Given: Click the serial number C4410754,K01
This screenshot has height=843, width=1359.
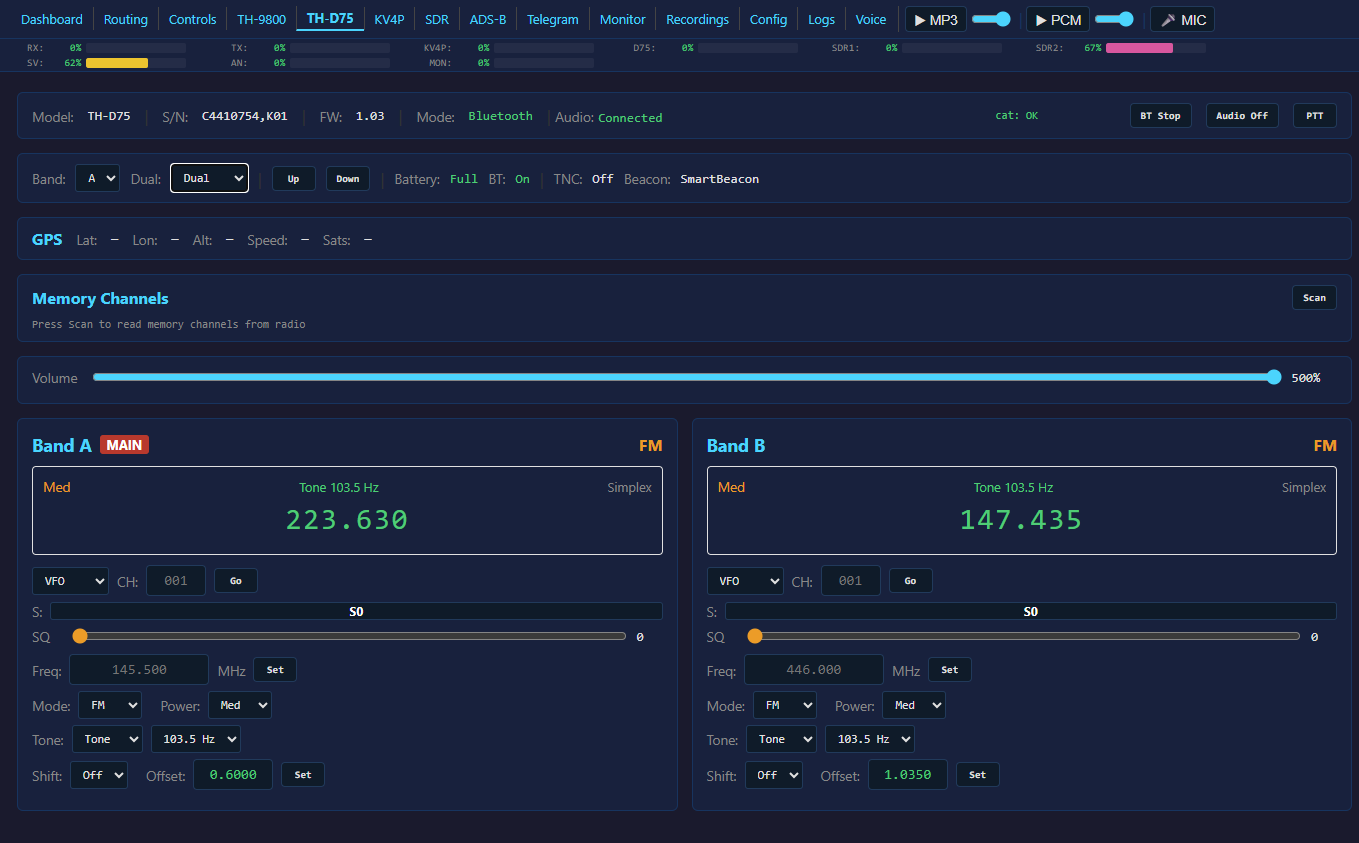Looking at the screenshot, I should (245, 116).
